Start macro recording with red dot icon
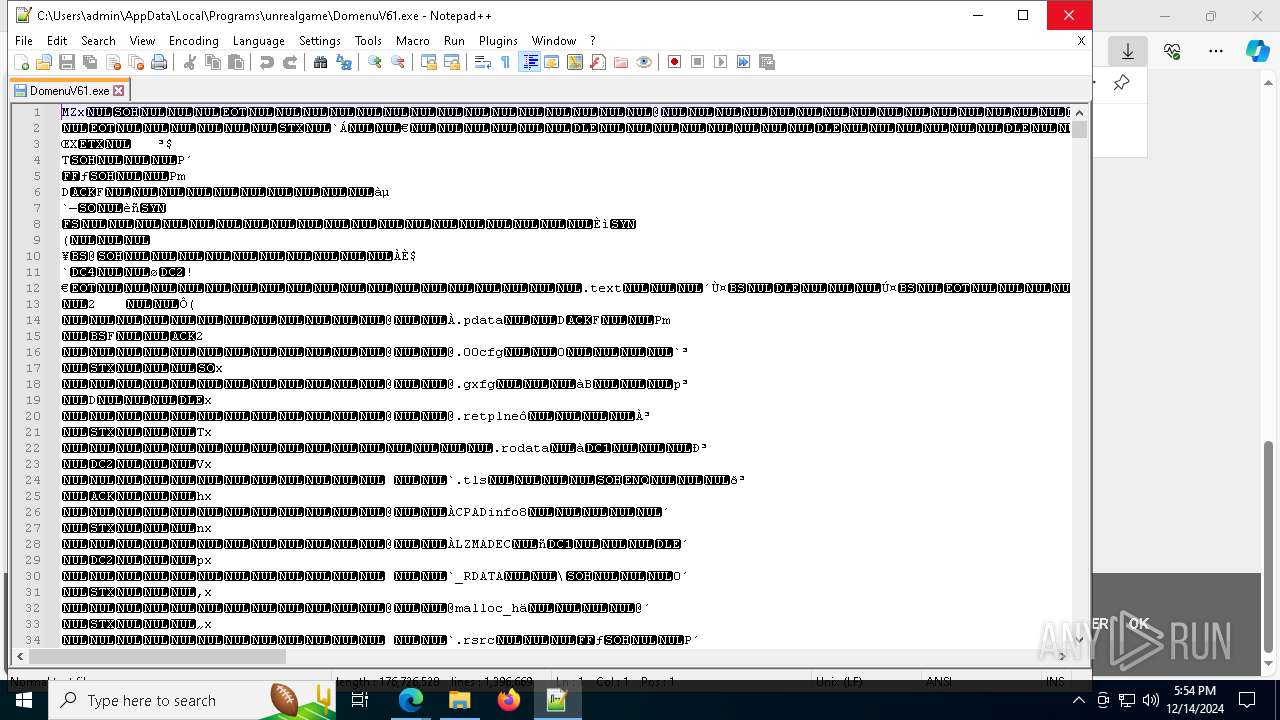The width and height of the screenshot is (1280, 720). [x=675, y=62]
